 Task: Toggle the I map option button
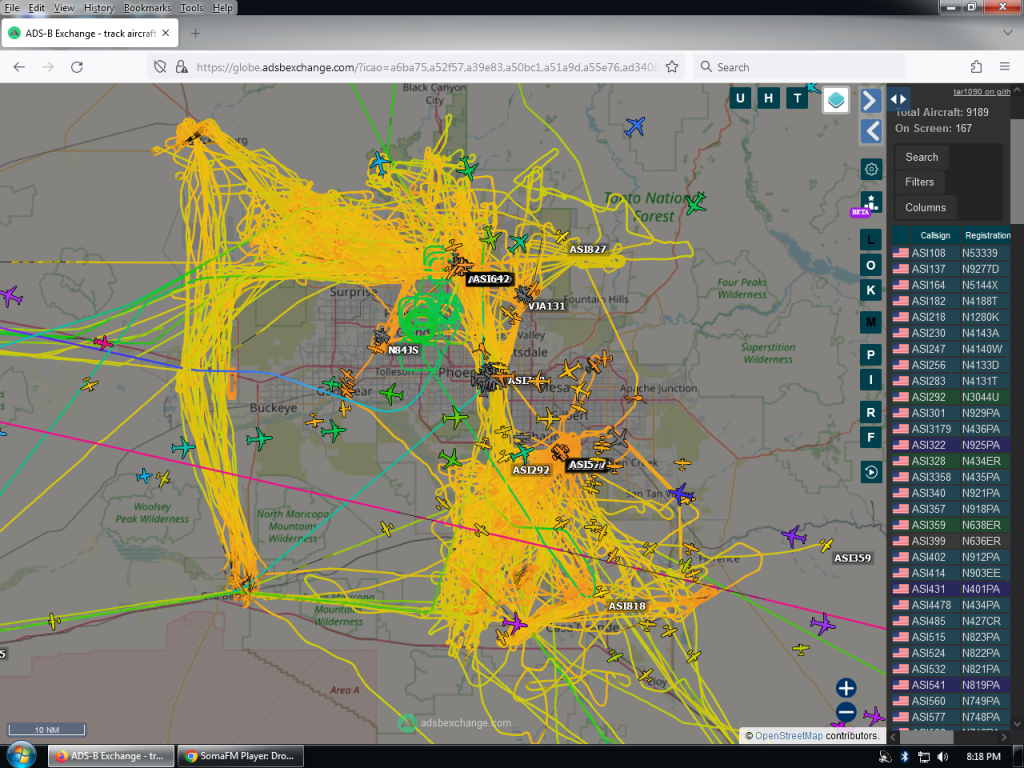(871, 379)
